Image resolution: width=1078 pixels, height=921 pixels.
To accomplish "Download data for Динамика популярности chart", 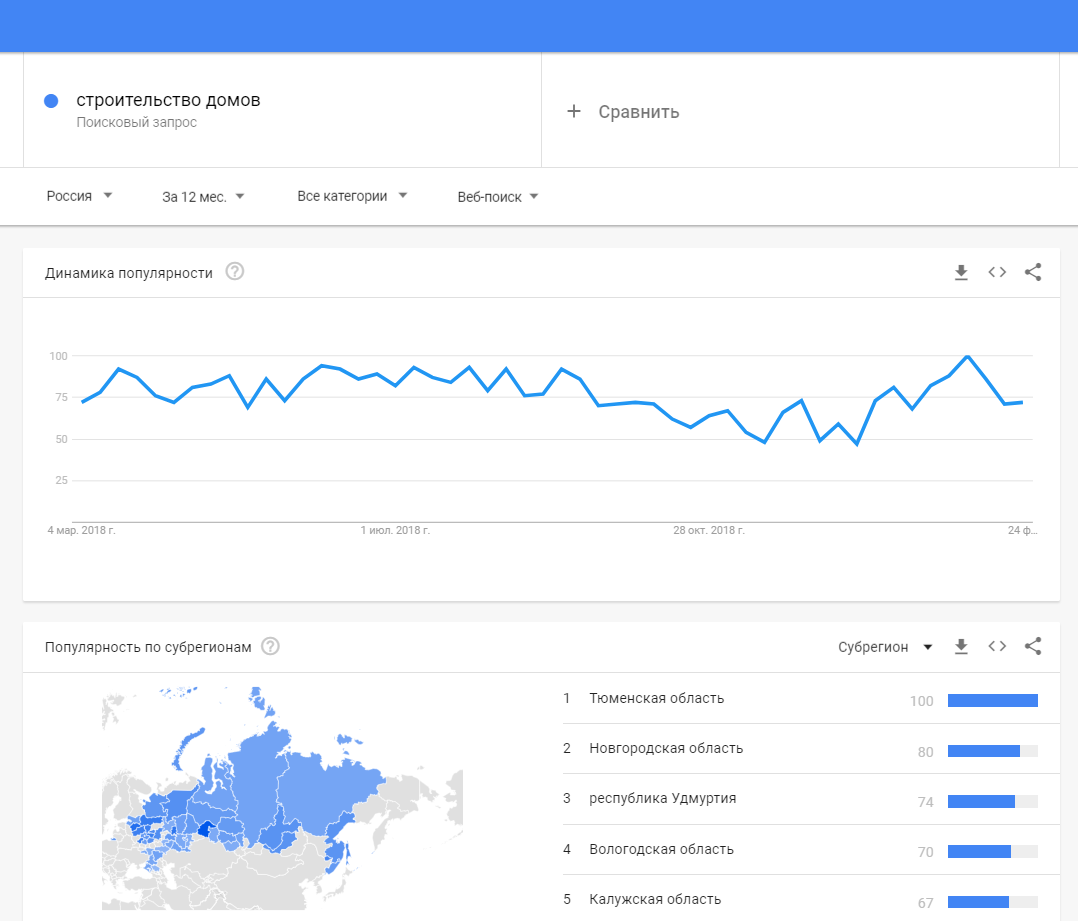I will coord(961,271).
